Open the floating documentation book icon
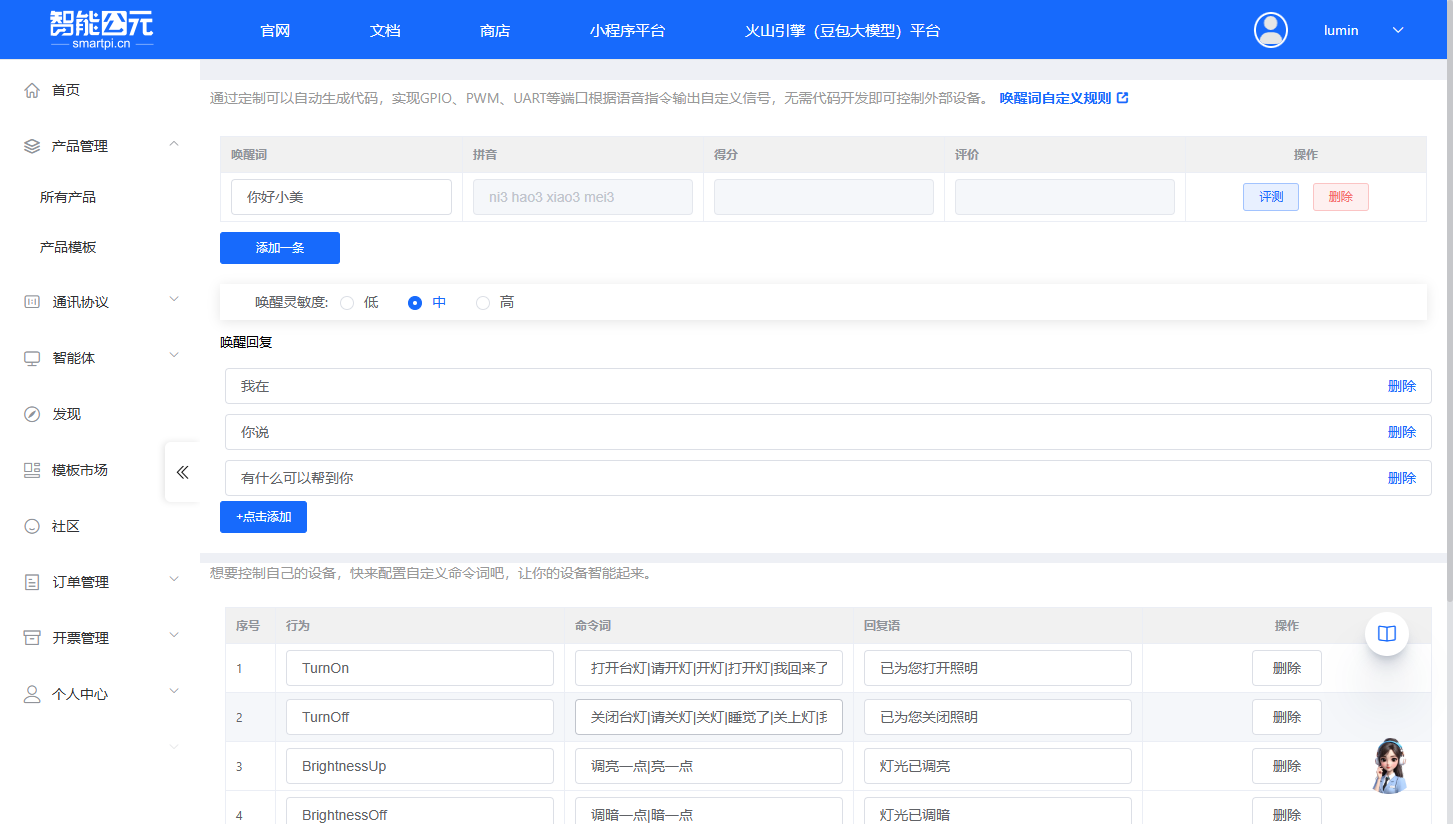Image resolution: width=1453 pixels, height=824 pixels. pos(1386,633)
